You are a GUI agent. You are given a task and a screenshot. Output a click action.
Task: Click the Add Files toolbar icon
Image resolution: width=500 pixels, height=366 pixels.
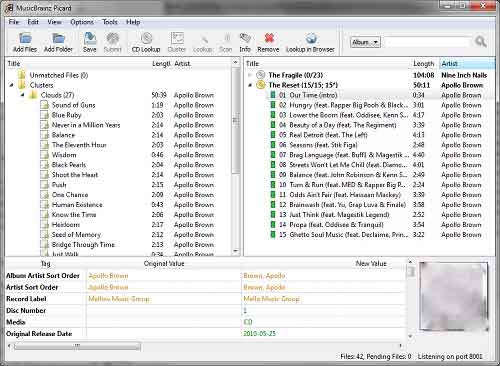[x=25, y=38]
